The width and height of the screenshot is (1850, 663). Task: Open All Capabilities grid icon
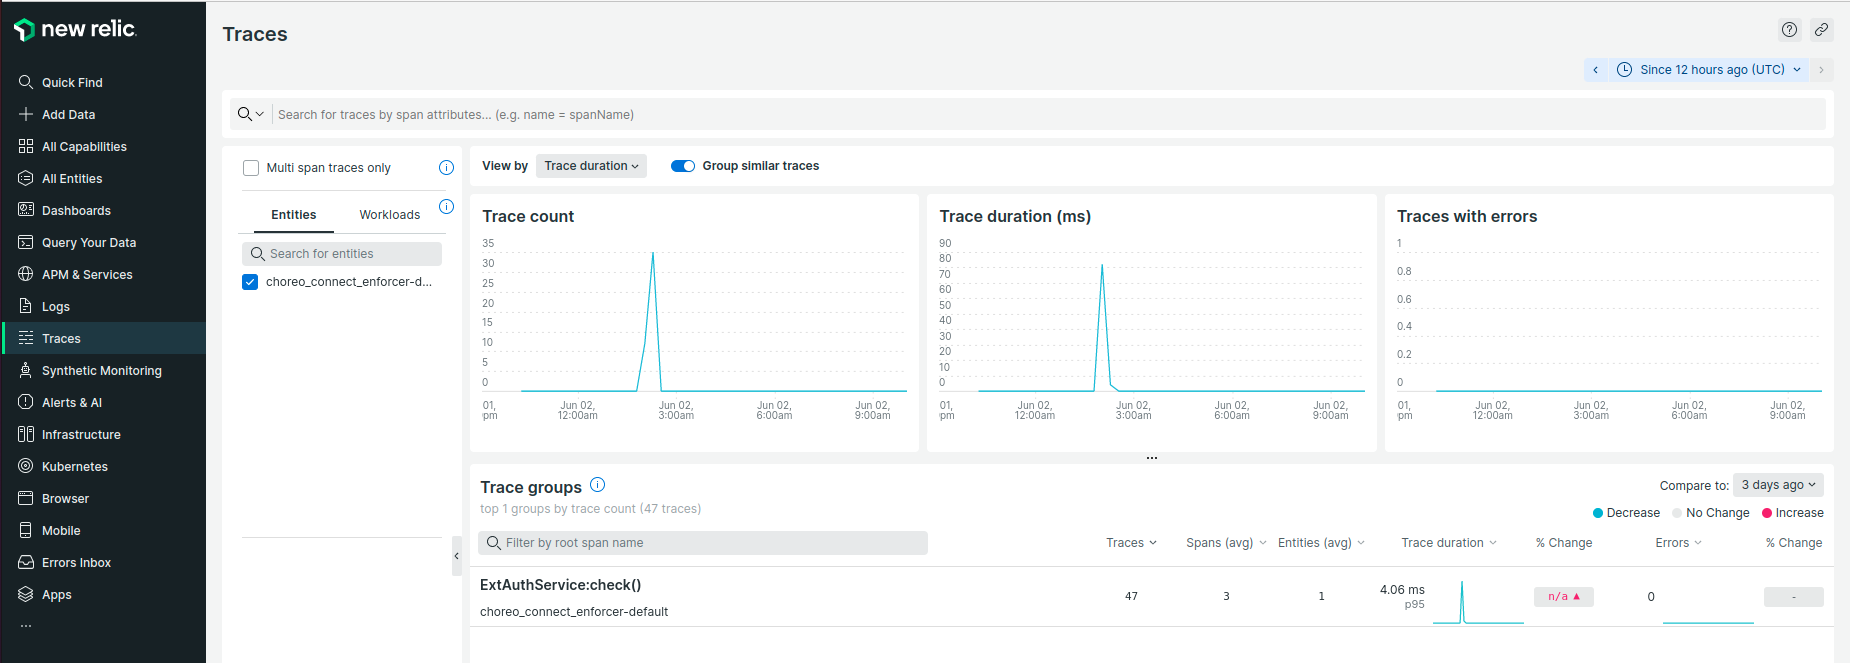pos(26,146)
